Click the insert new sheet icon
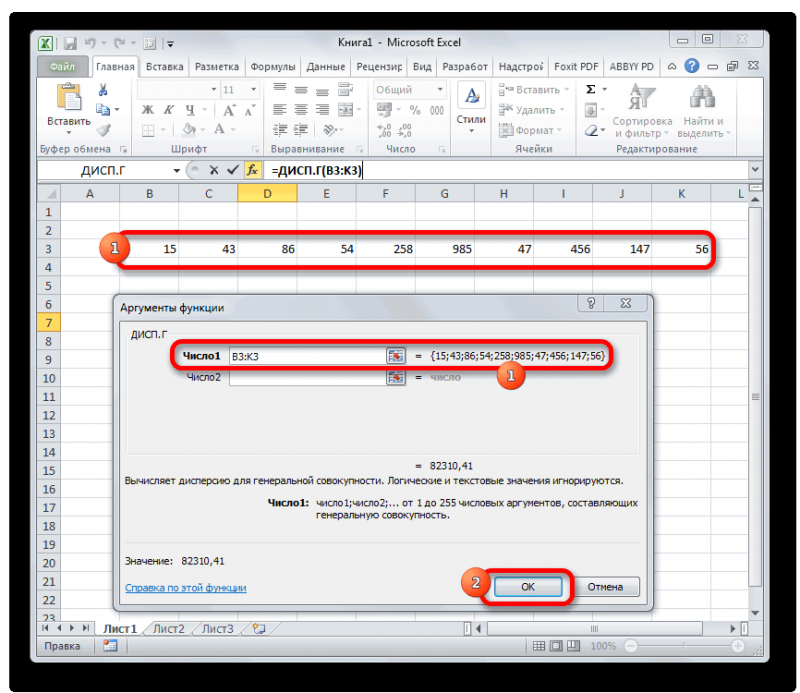Image resolution: width=800 pixels, height=693 pixels. pos(259,629)
